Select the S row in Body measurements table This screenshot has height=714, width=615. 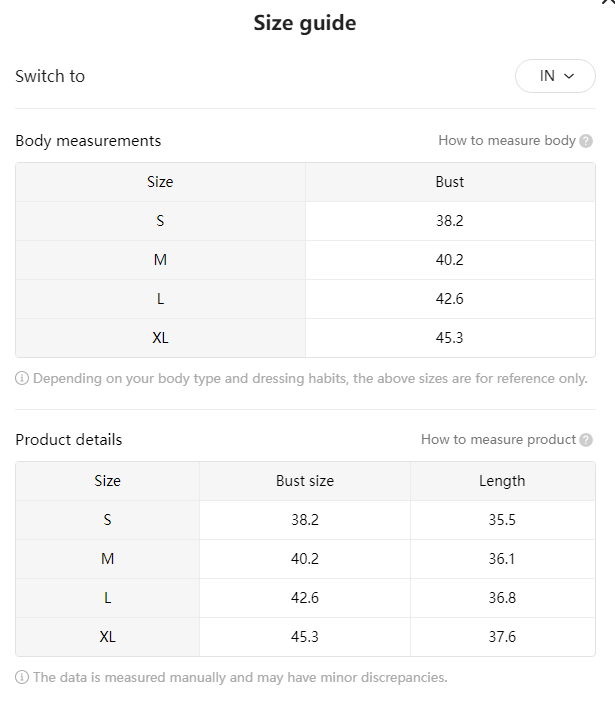click(305, 221)
